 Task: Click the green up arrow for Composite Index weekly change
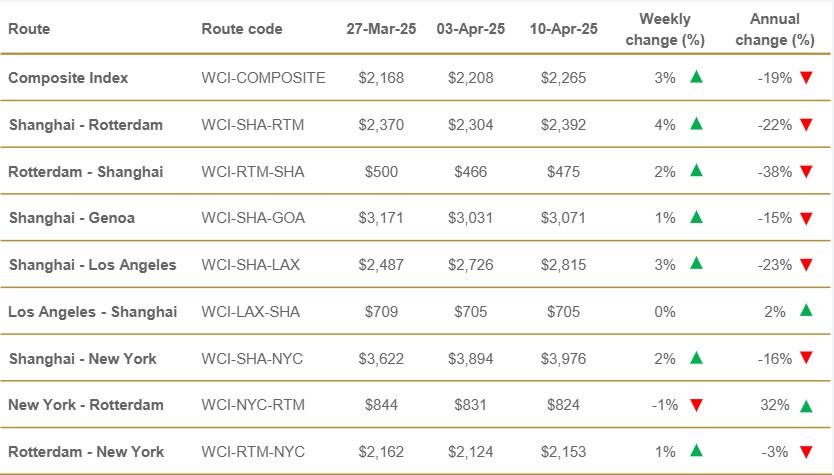click(697, 77)
